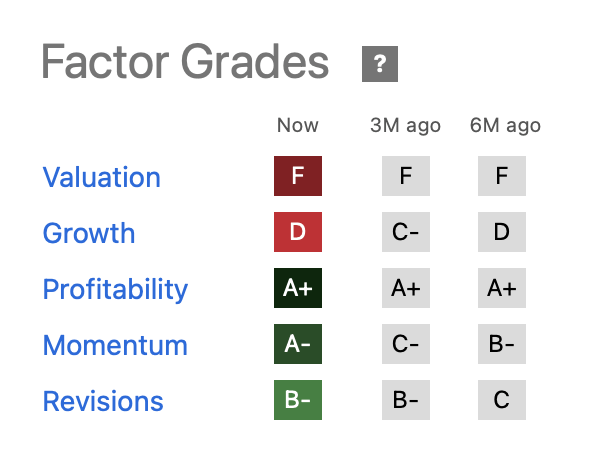Open the Valuation factor link
Image resolution: width=592 pixels, height=466 pixels.
click(x=102, y=177)
